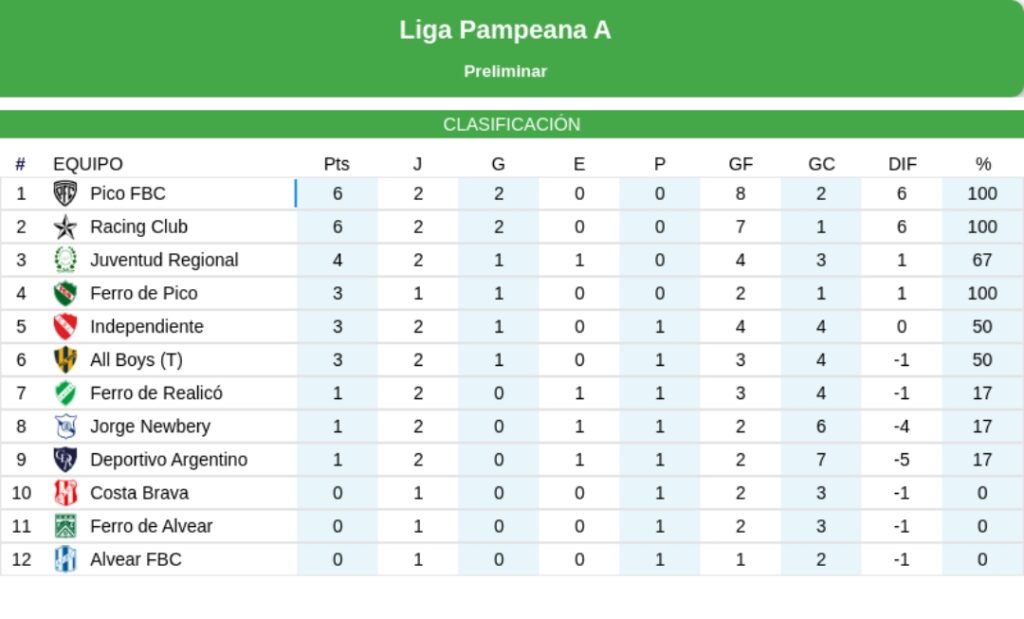
Task: Open the Juventud Regional team link
Action: coord(164,260)
